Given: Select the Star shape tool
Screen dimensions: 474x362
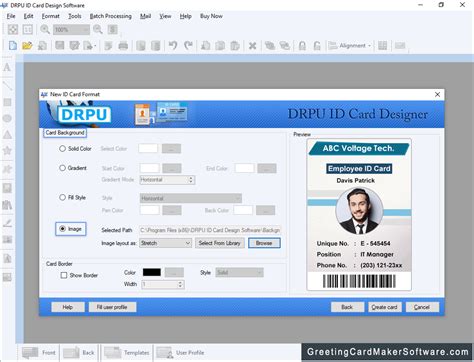Looking at the screenshot, I should pos(7,151).
